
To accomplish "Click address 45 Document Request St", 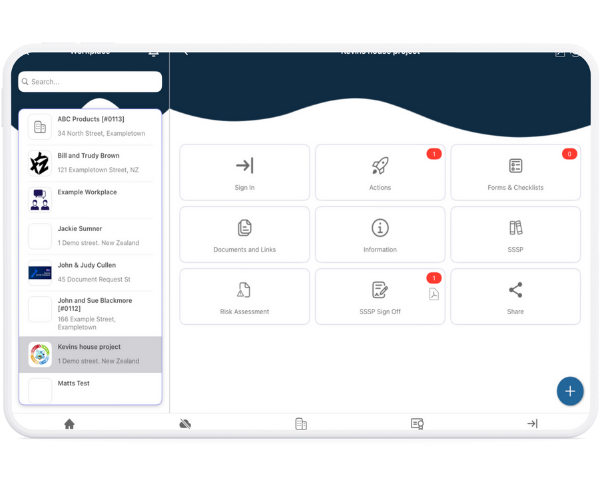I will [x=94, y=280].
